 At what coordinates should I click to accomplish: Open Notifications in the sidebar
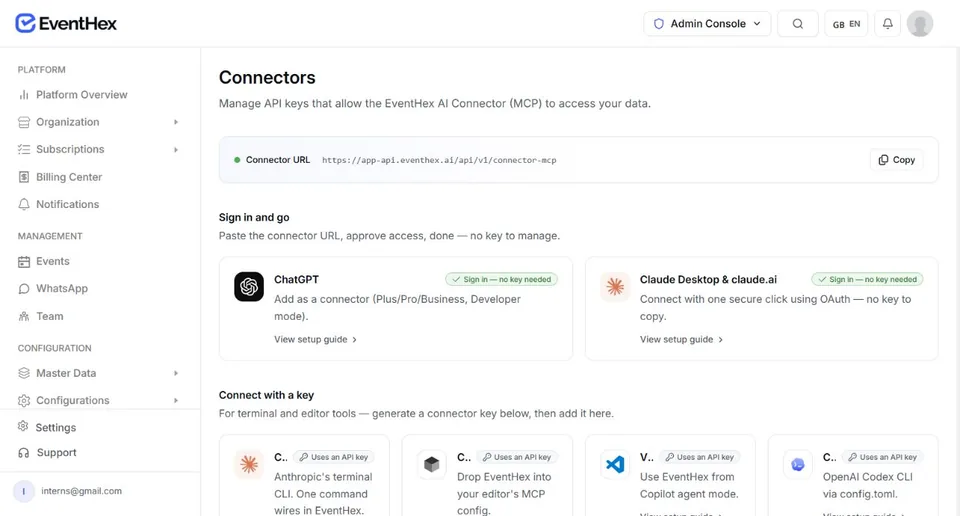pos(67,204)
